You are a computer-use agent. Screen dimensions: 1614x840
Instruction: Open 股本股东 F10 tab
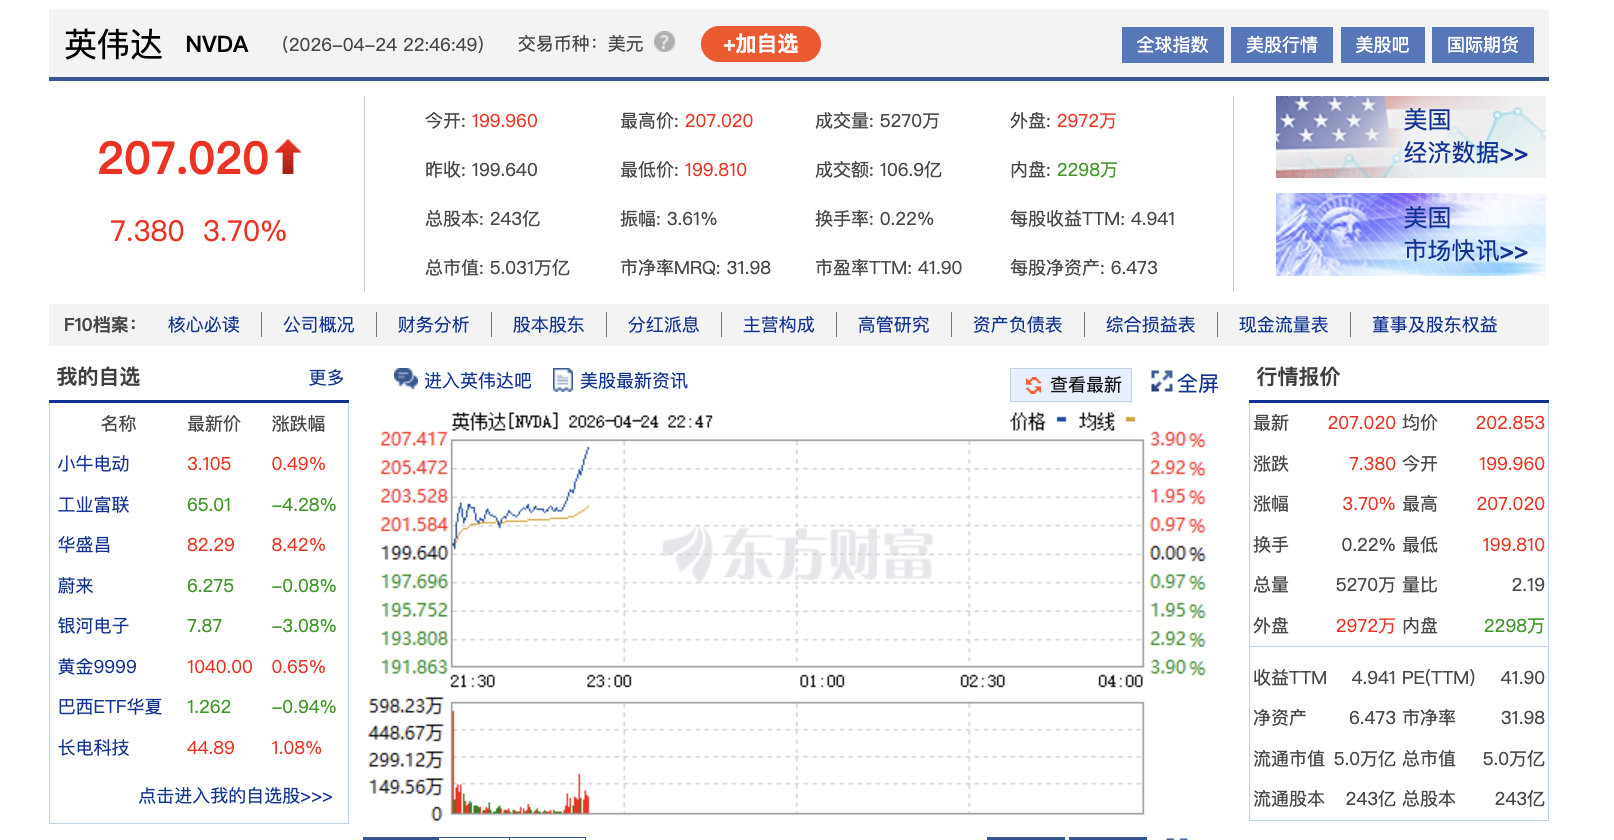coord(549,325)
